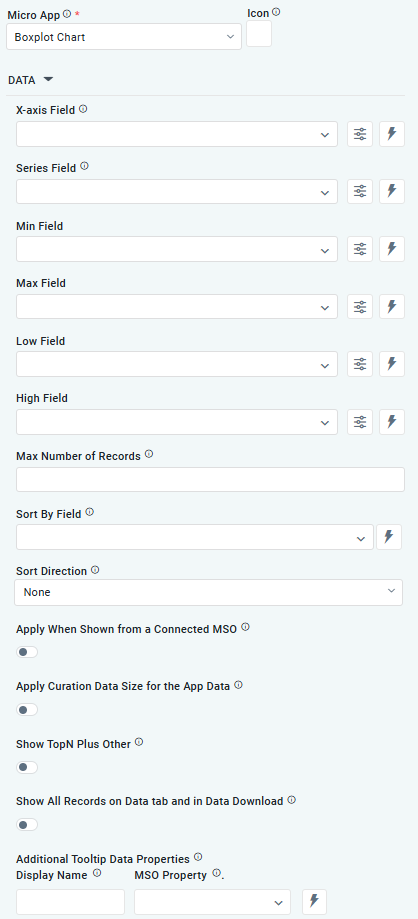Toggle Show All Records on Data tab switch

(x=27, y=825)
